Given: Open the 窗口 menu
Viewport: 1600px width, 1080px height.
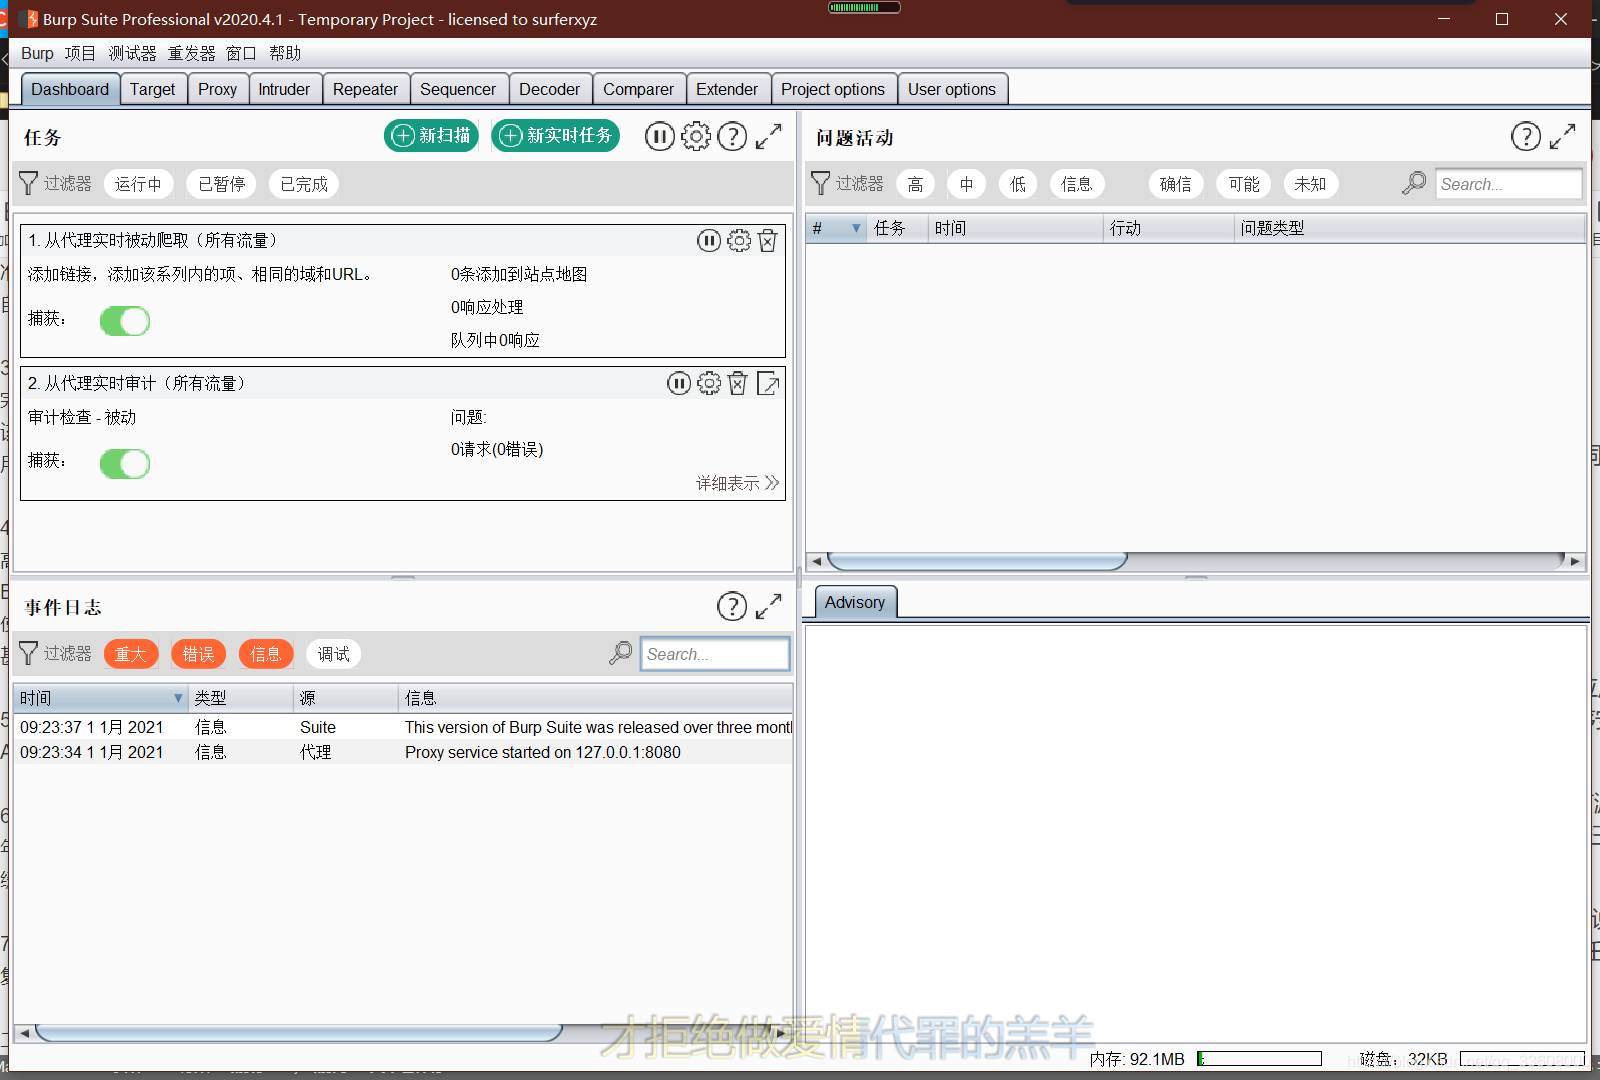Looking at the screenshot, I should 241,53.
